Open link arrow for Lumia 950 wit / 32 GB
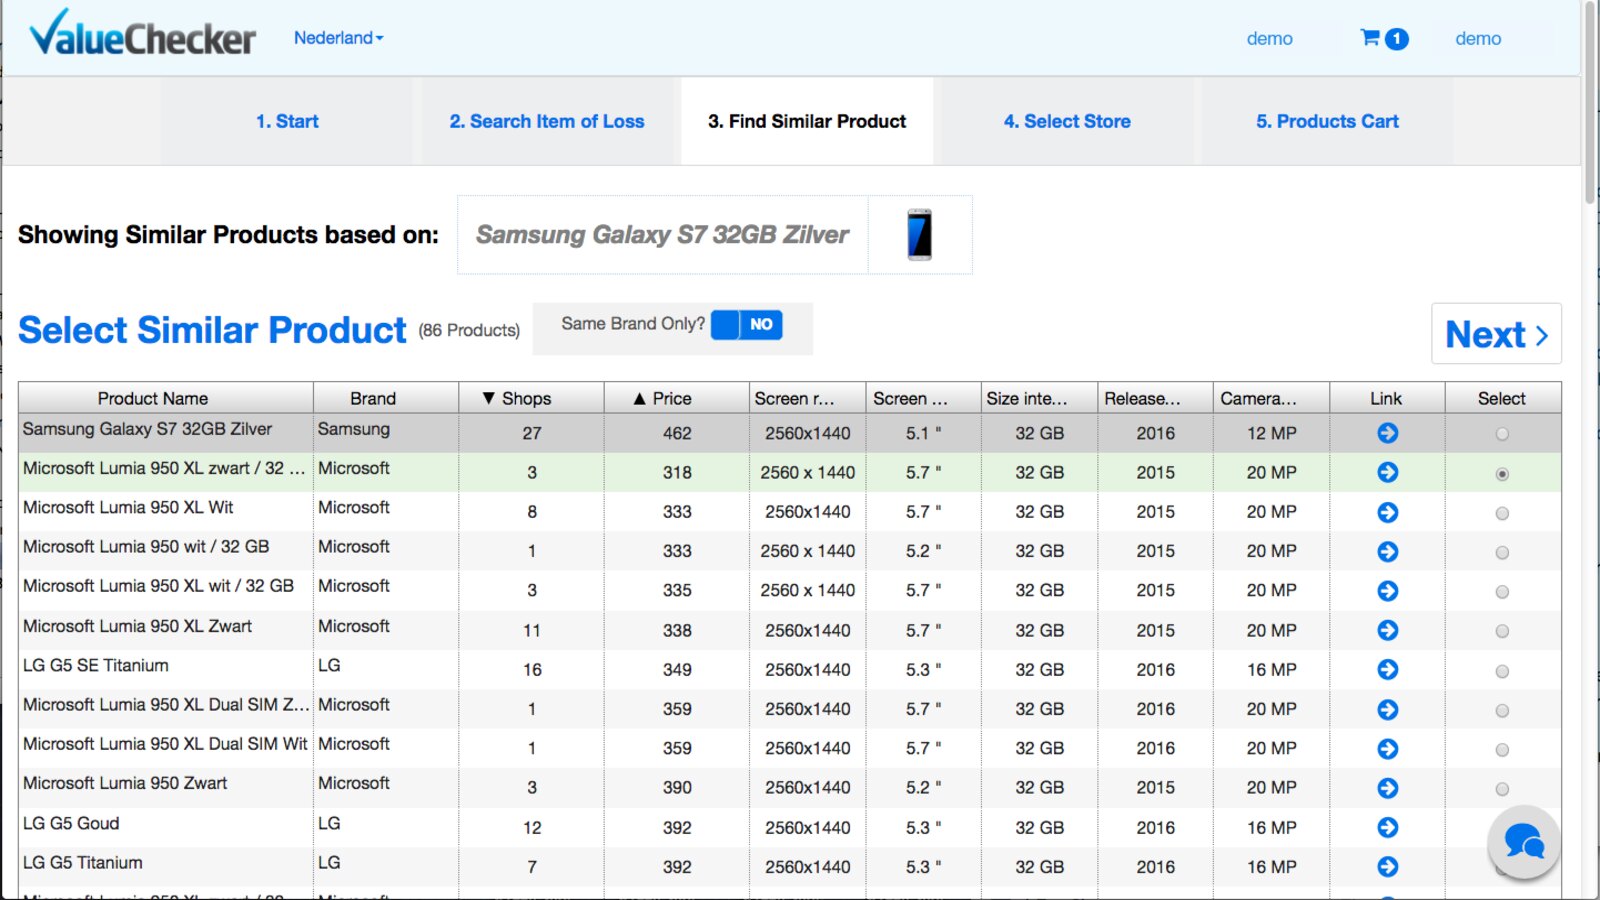This screenshot has height=900, width=1600. (x=1387, y=551)
